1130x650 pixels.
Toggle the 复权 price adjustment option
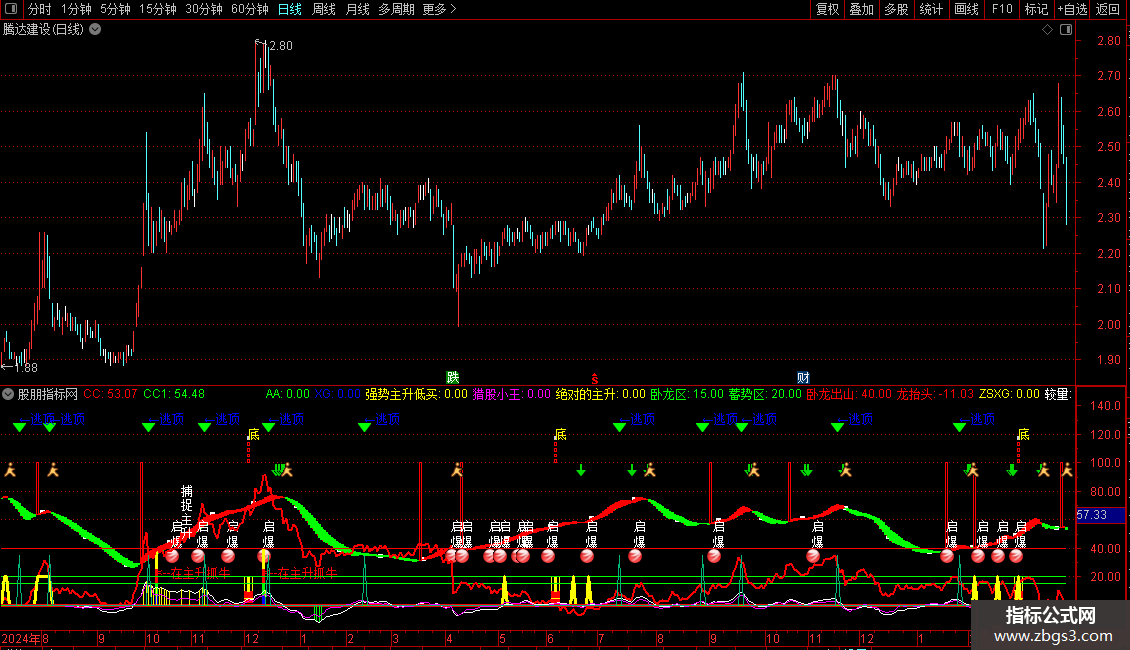pos(827,9)
